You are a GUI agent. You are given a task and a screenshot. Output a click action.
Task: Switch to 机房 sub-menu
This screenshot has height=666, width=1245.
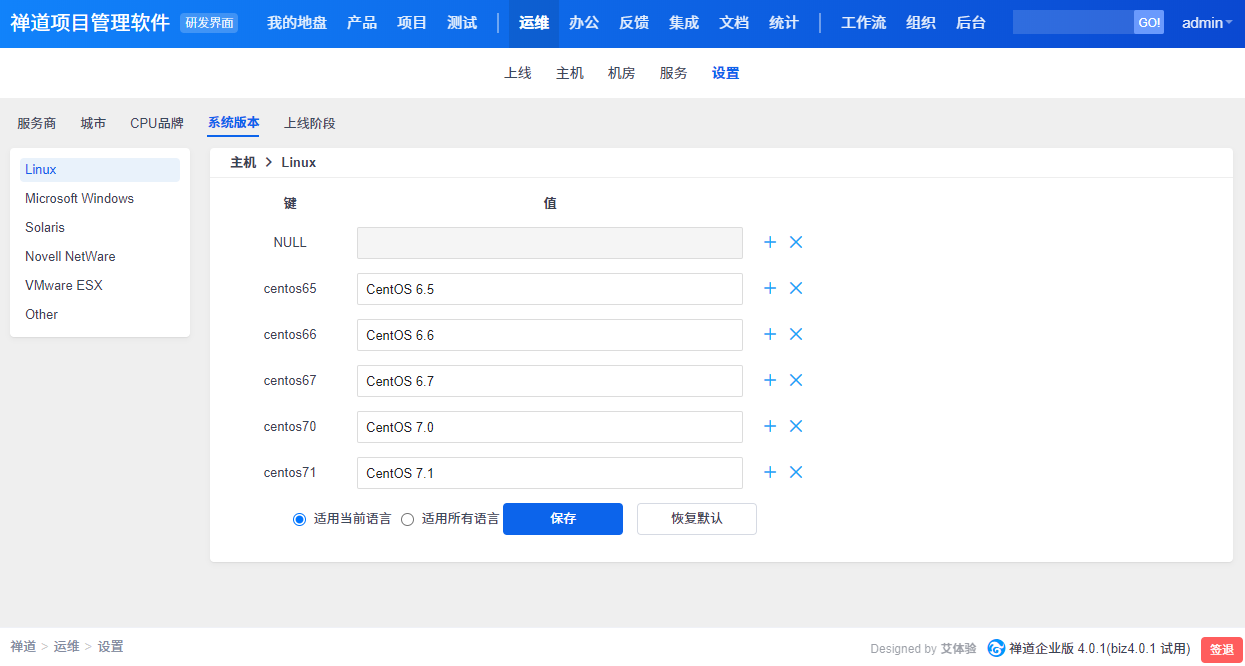[x=622, y=73]
